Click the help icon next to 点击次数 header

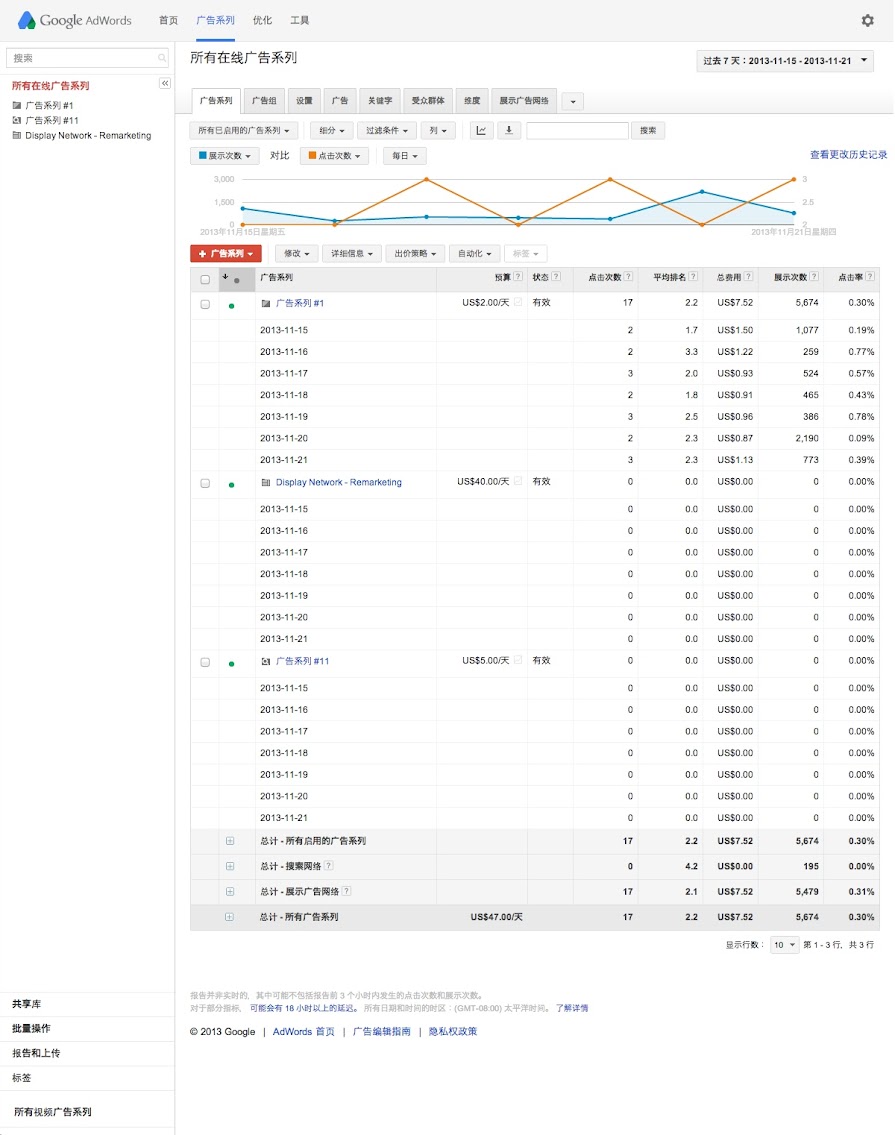[x=628, y=277]
